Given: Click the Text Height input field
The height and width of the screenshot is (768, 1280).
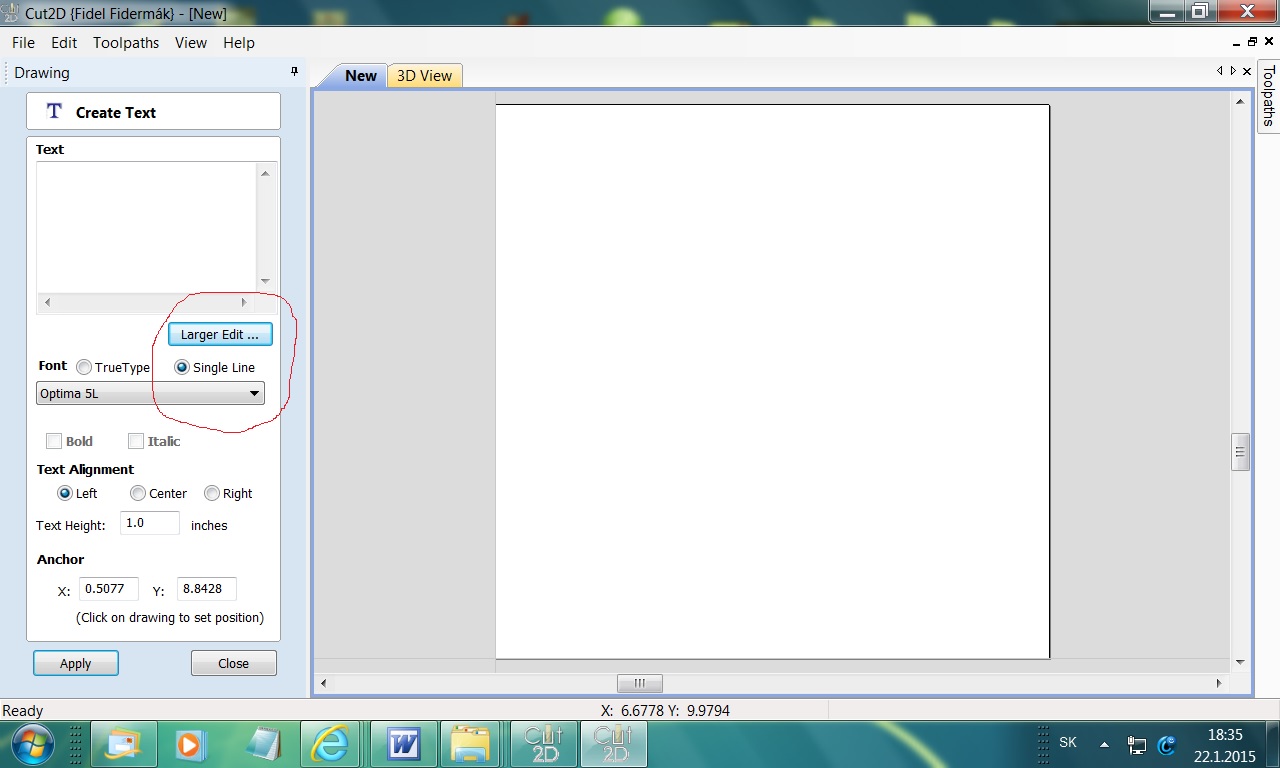Looking at the screenshot, I should pos(150,524).
